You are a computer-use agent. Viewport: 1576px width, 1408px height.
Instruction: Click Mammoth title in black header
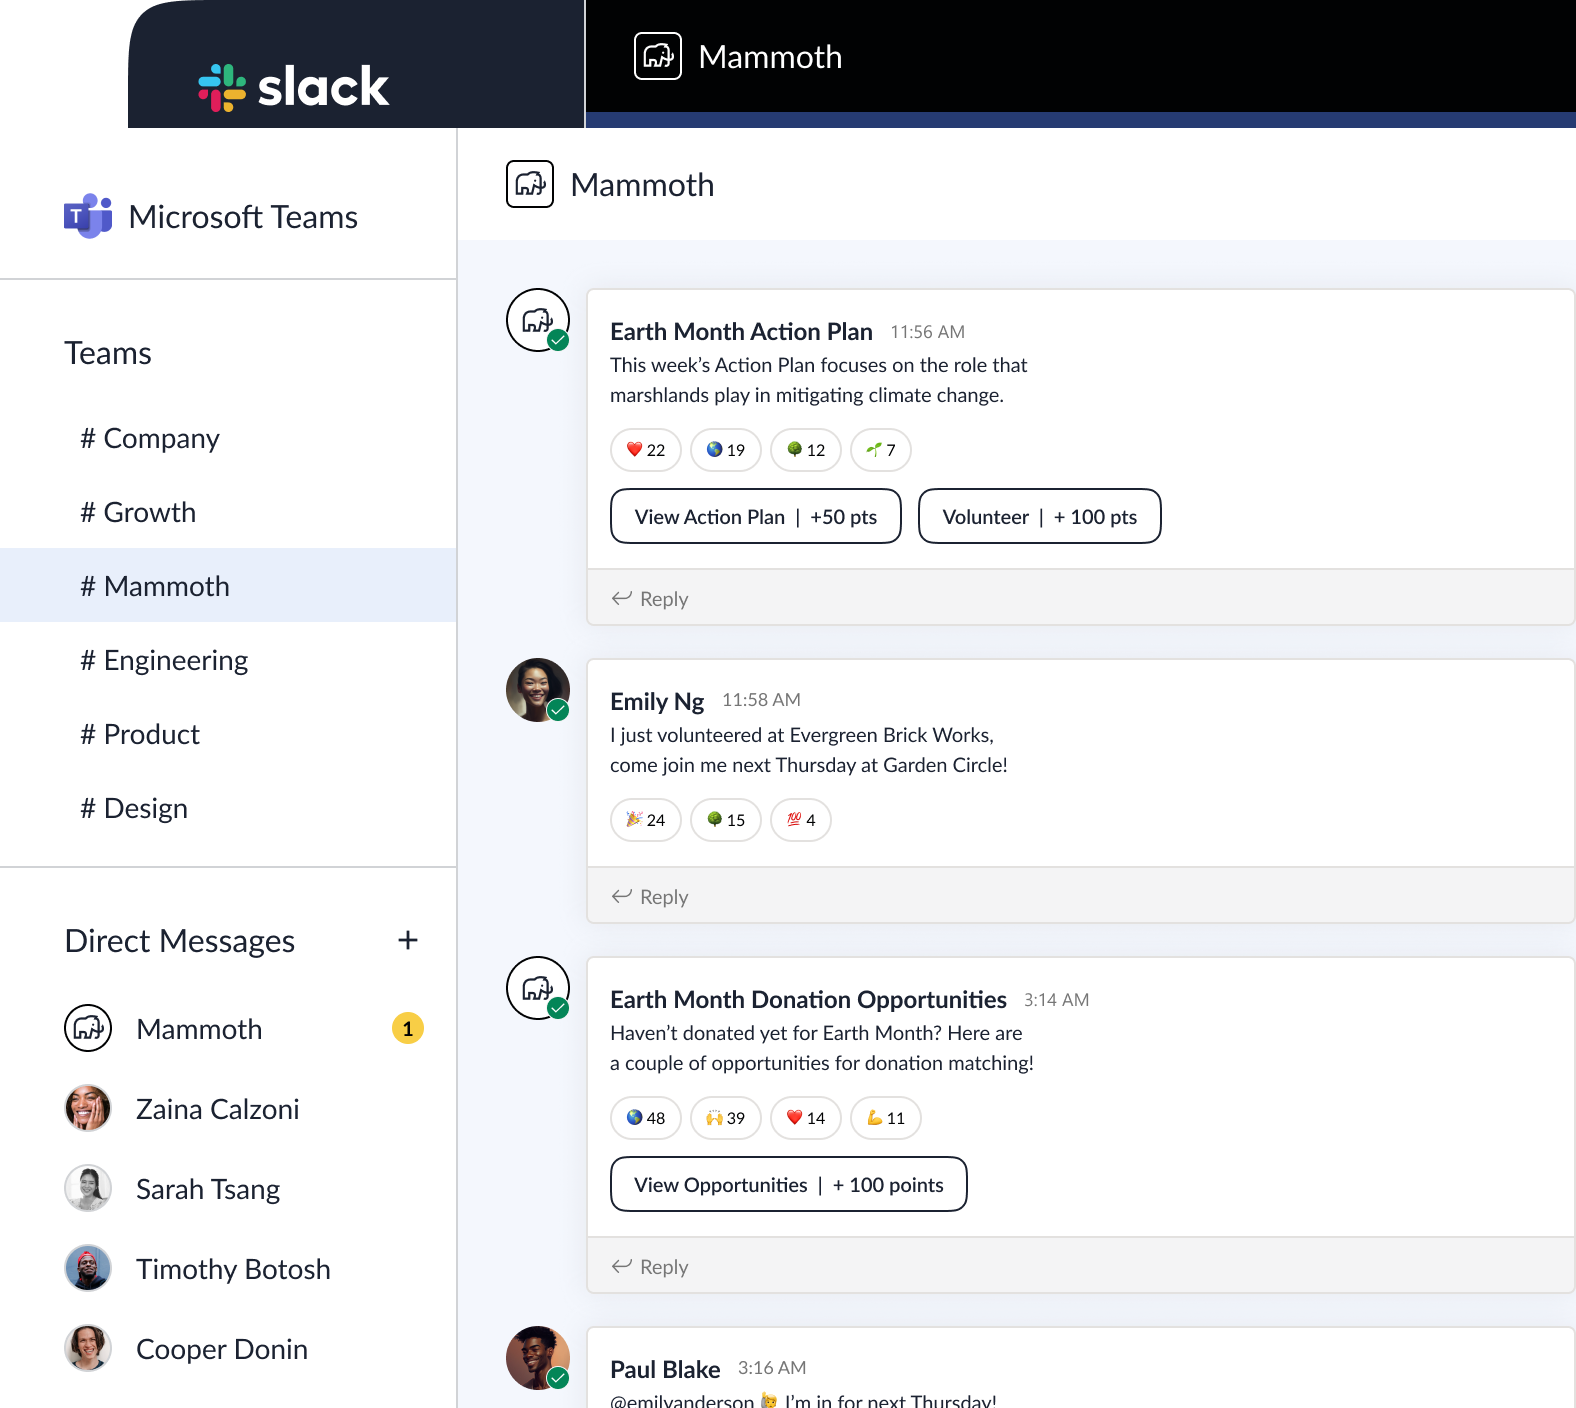pyautogui.click(x=770, y=57)
